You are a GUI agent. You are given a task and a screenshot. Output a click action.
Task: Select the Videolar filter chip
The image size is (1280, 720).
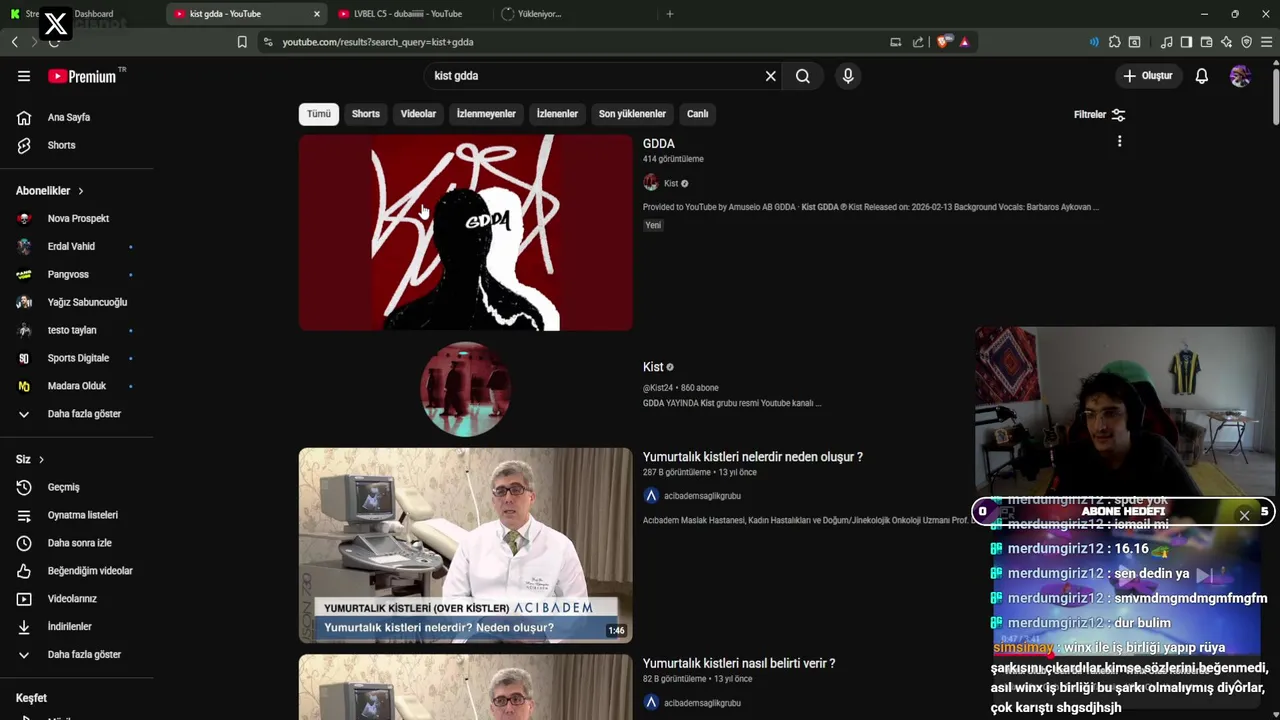pyautogui.click(x=418, y=114)
